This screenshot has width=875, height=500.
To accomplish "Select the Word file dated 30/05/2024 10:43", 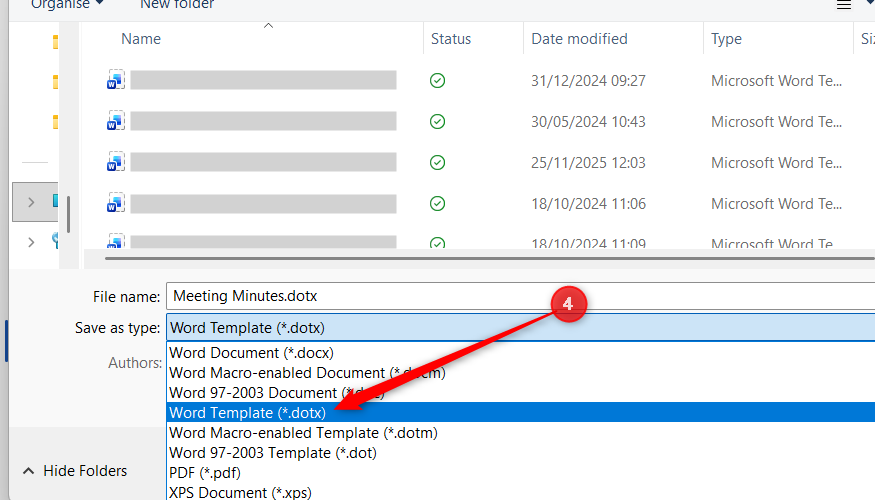I will pyautogui.click(x=251, y=121).
